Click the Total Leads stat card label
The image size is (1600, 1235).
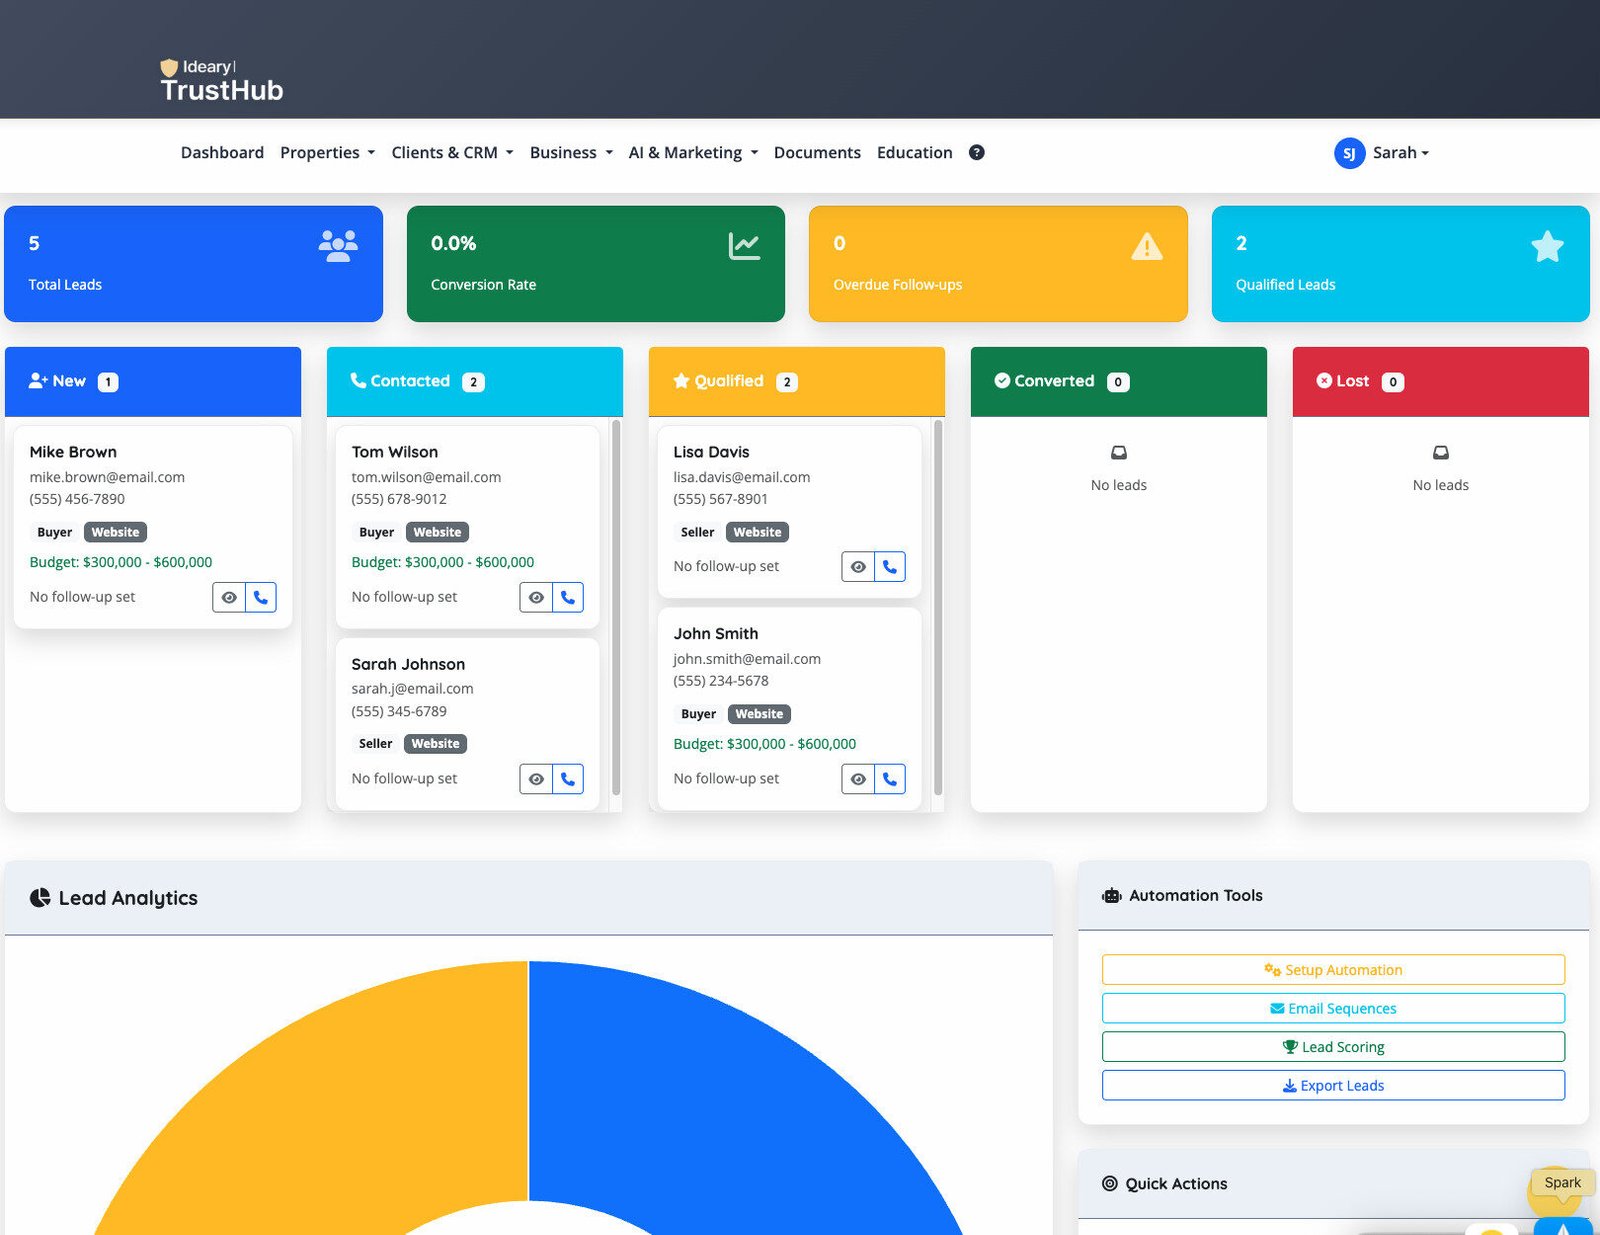65,285
